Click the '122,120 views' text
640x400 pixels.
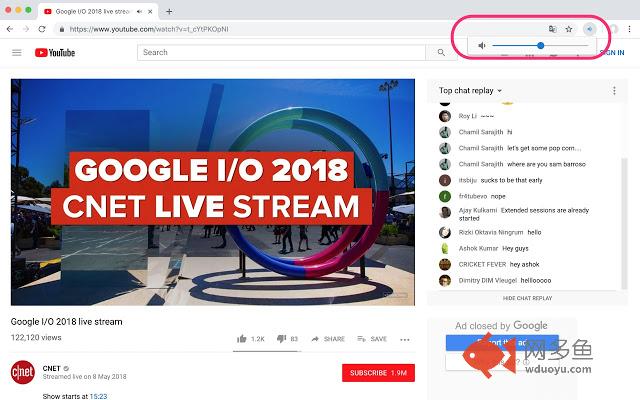pyautogui.click(x=36, y=338)
